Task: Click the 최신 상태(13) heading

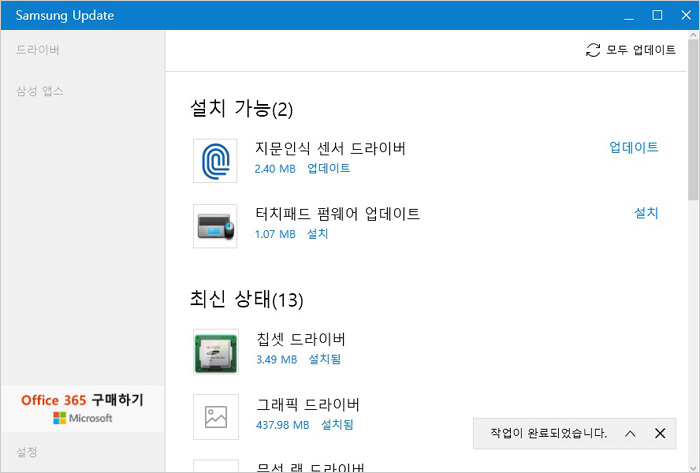Action: pos(247,299)
